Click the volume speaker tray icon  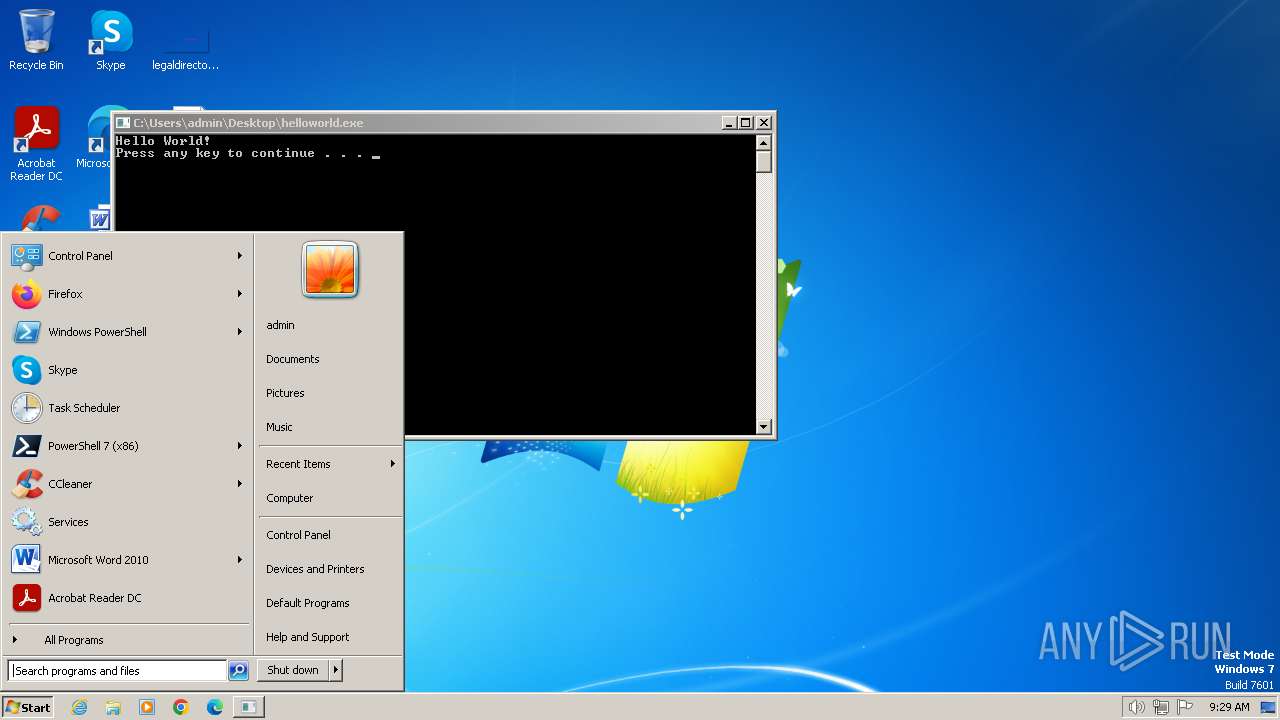1136,707
